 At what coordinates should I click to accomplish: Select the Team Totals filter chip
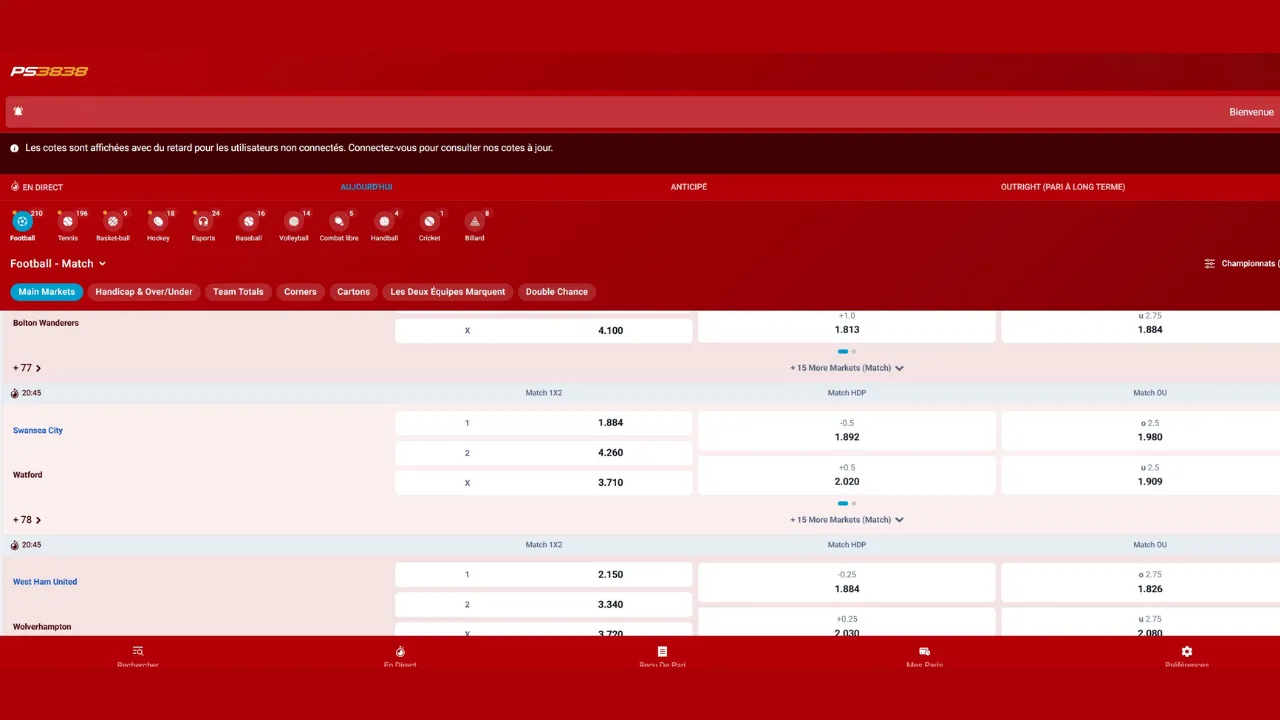[238, 292]
